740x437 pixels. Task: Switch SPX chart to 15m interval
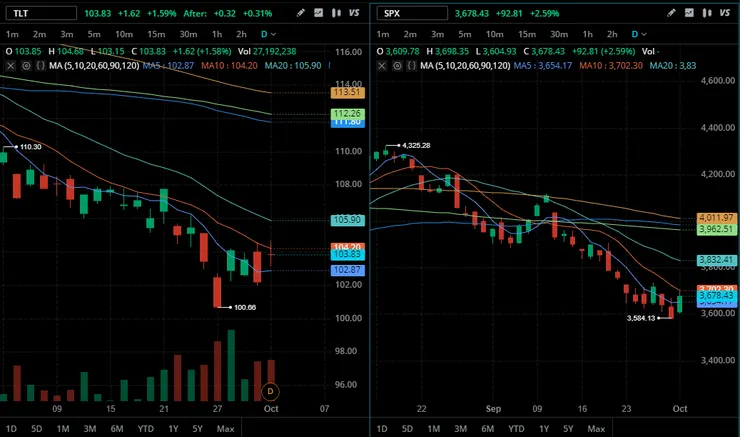527,34
